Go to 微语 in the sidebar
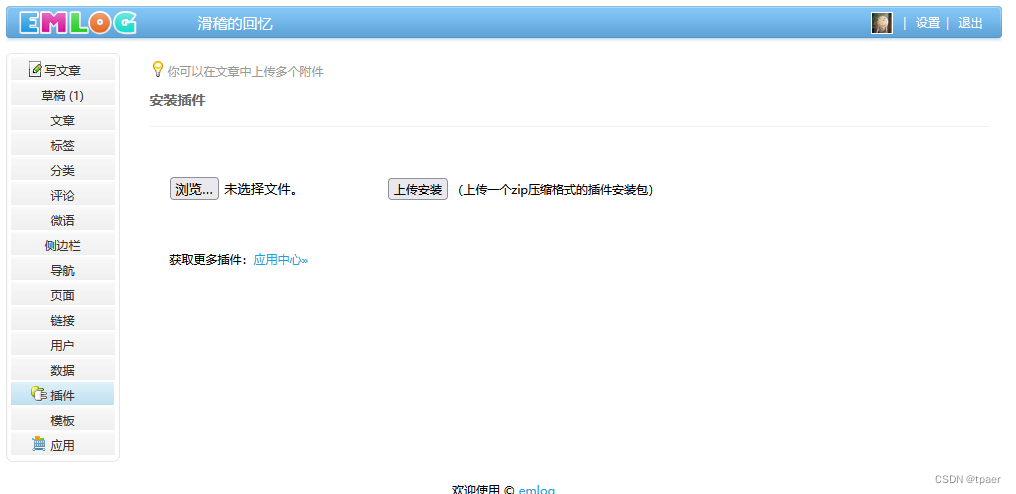The image size is (1016, 494). pyautogui.click(x=63, y=220)
